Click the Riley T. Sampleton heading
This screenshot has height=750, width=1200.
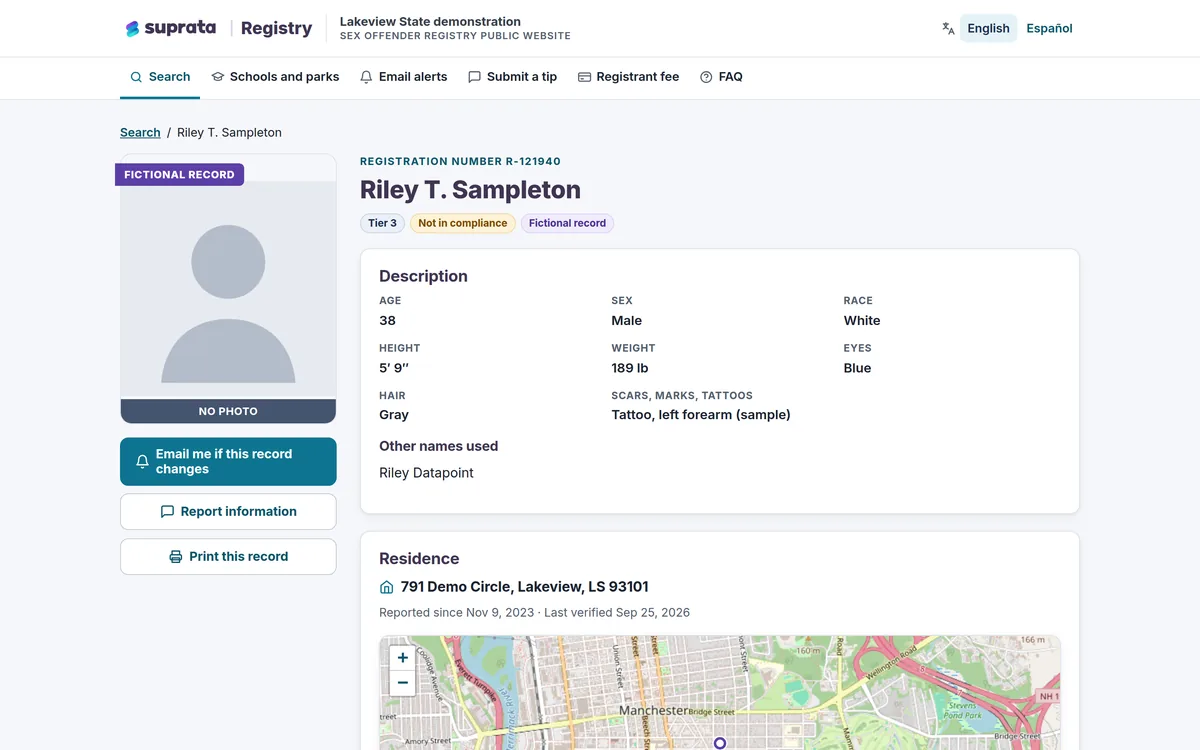(x=470, y=190)
